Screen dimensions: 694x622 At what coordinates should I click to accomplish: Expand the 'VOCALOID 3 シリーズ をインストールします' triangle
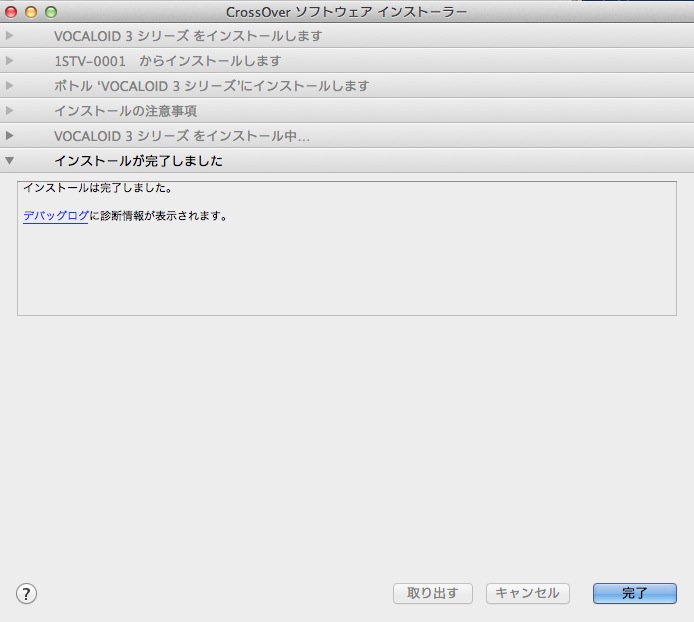tap(9, 35)
